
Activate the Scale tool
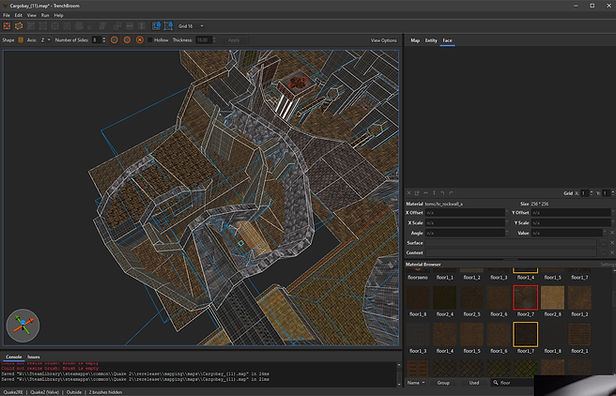coord(91,26)
